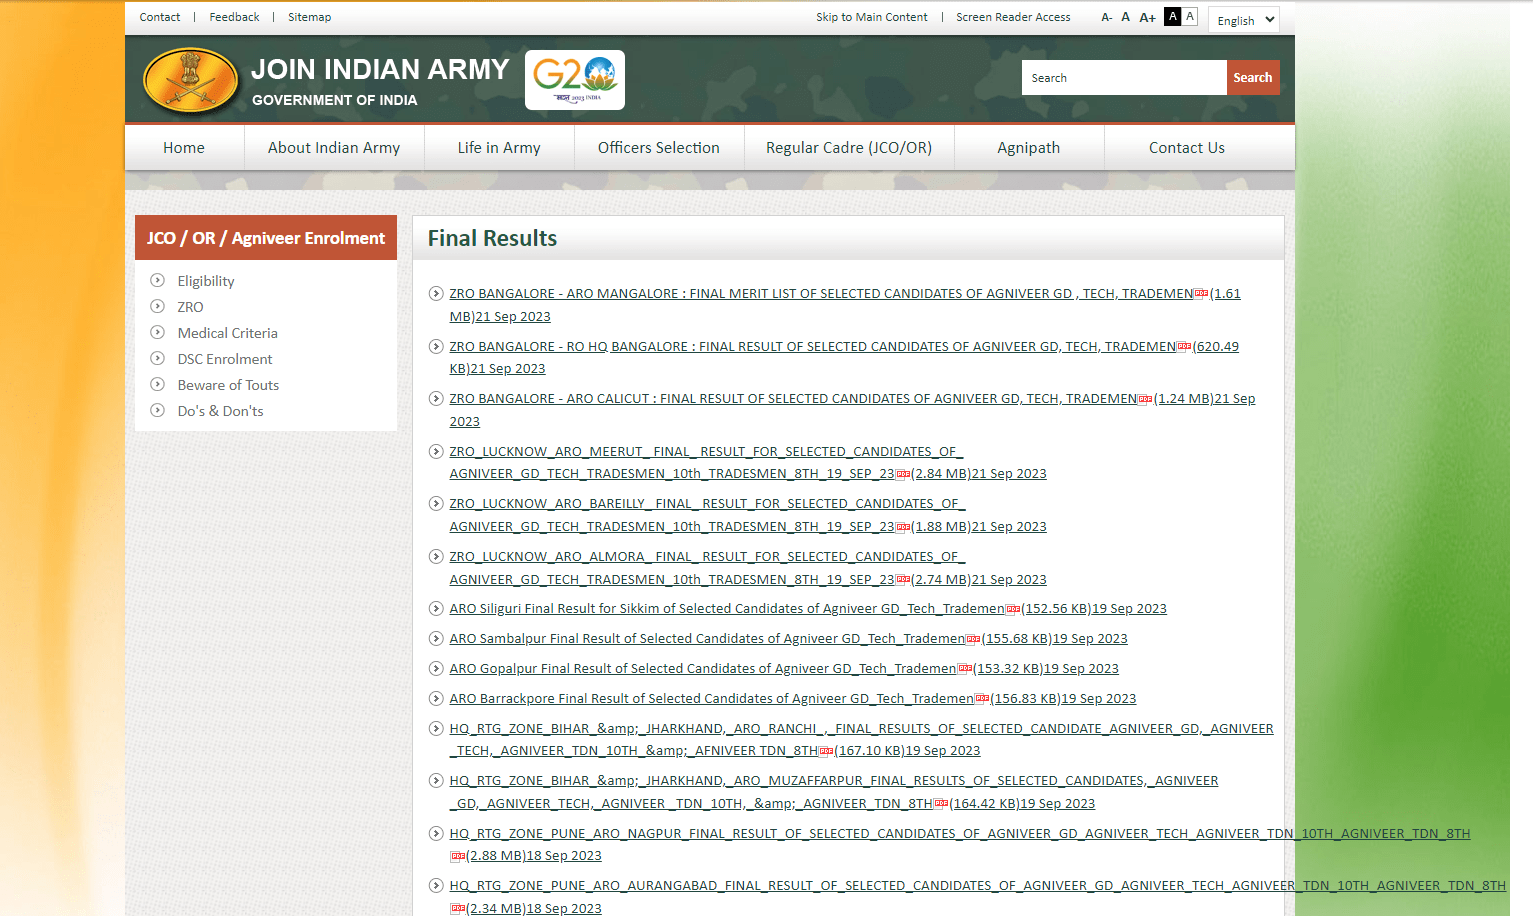Click arrow bullet beside ARO Calicut result
This screenshot has width=1533, height=916.
(x=436, y=399)
